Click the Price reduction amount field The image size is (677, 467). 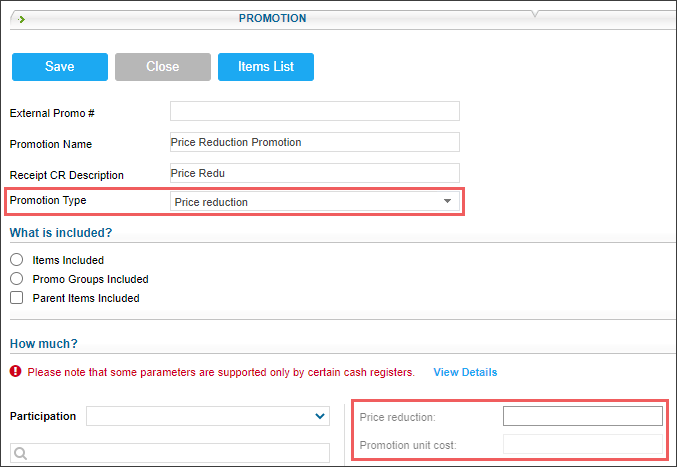pyautogui.click(x=583, y=416)
